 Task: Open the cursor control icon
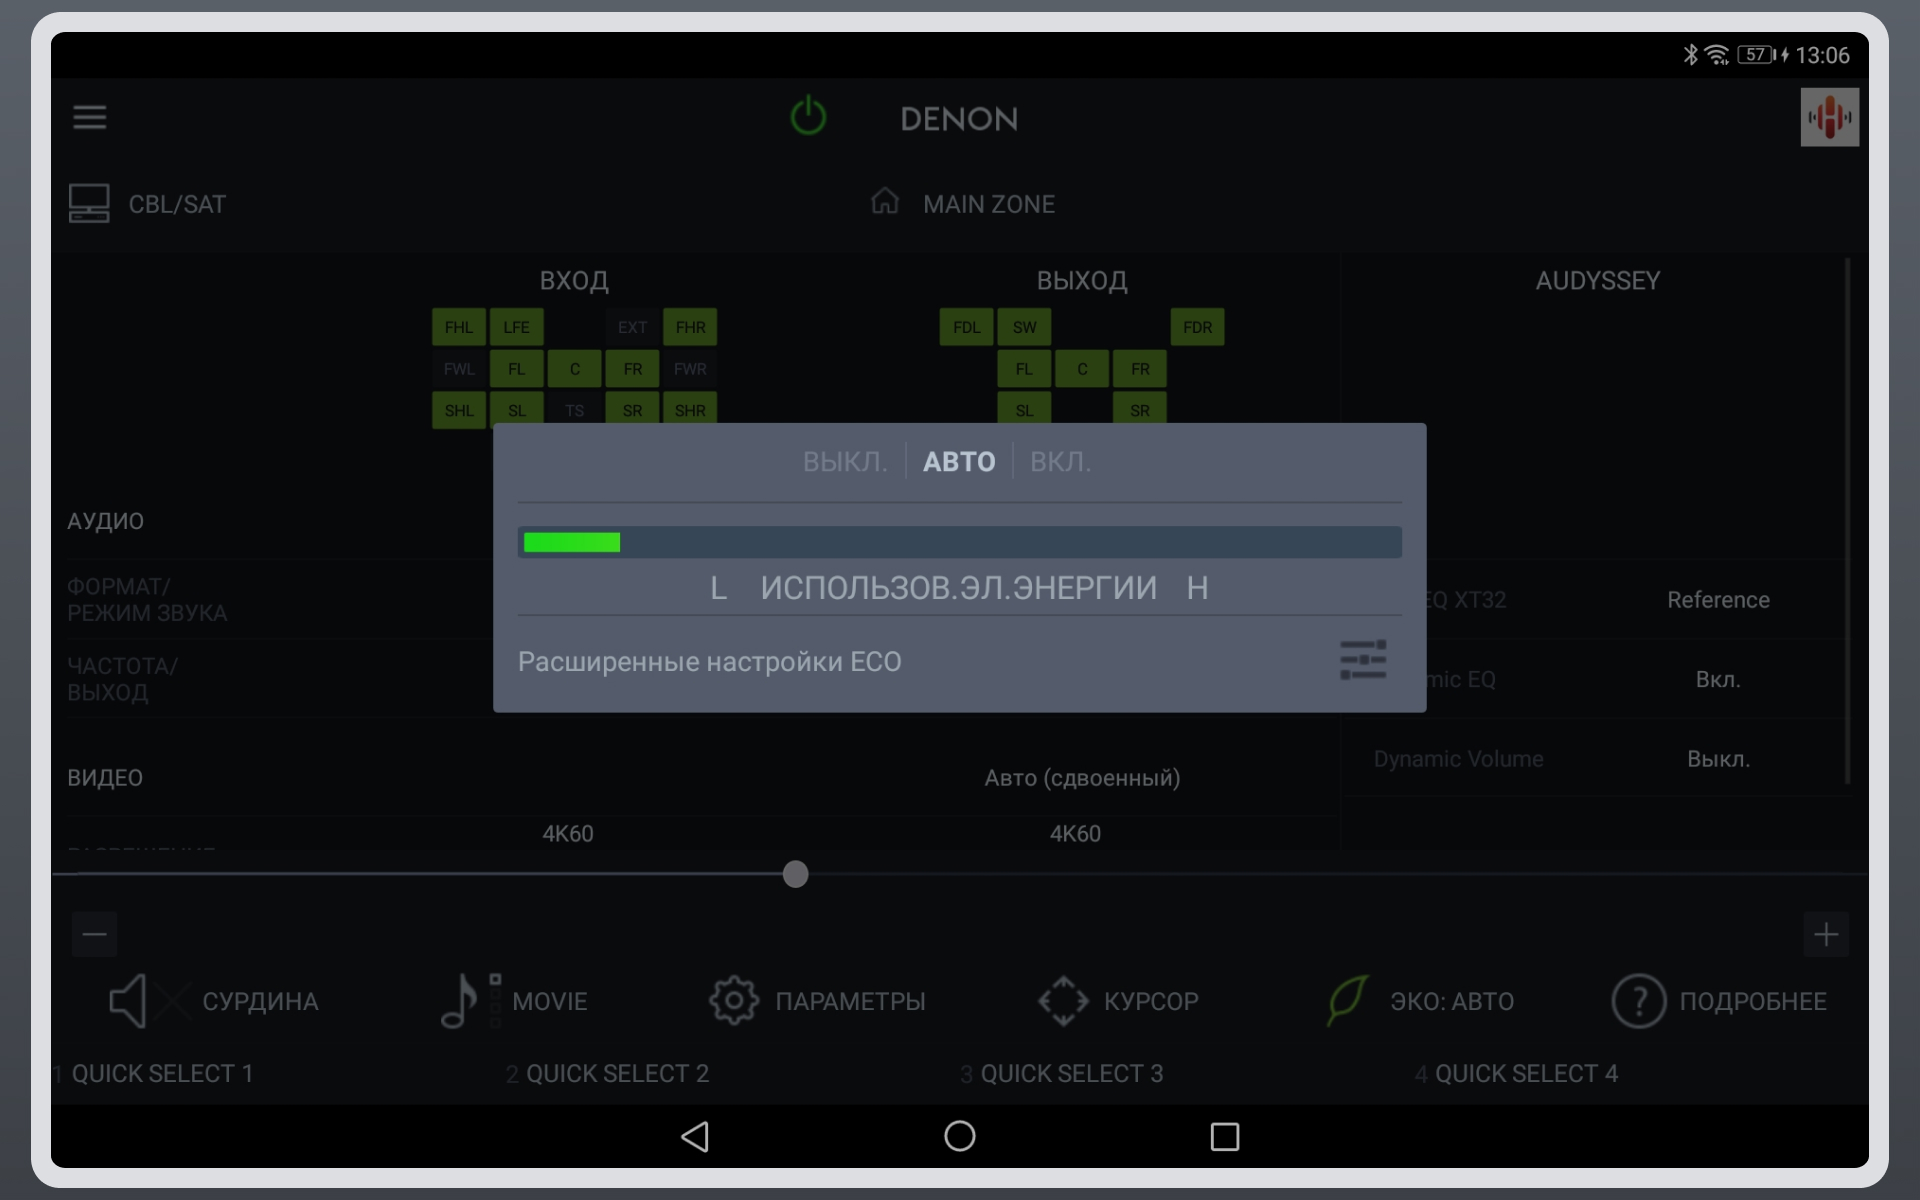tap(1063, 1001)
